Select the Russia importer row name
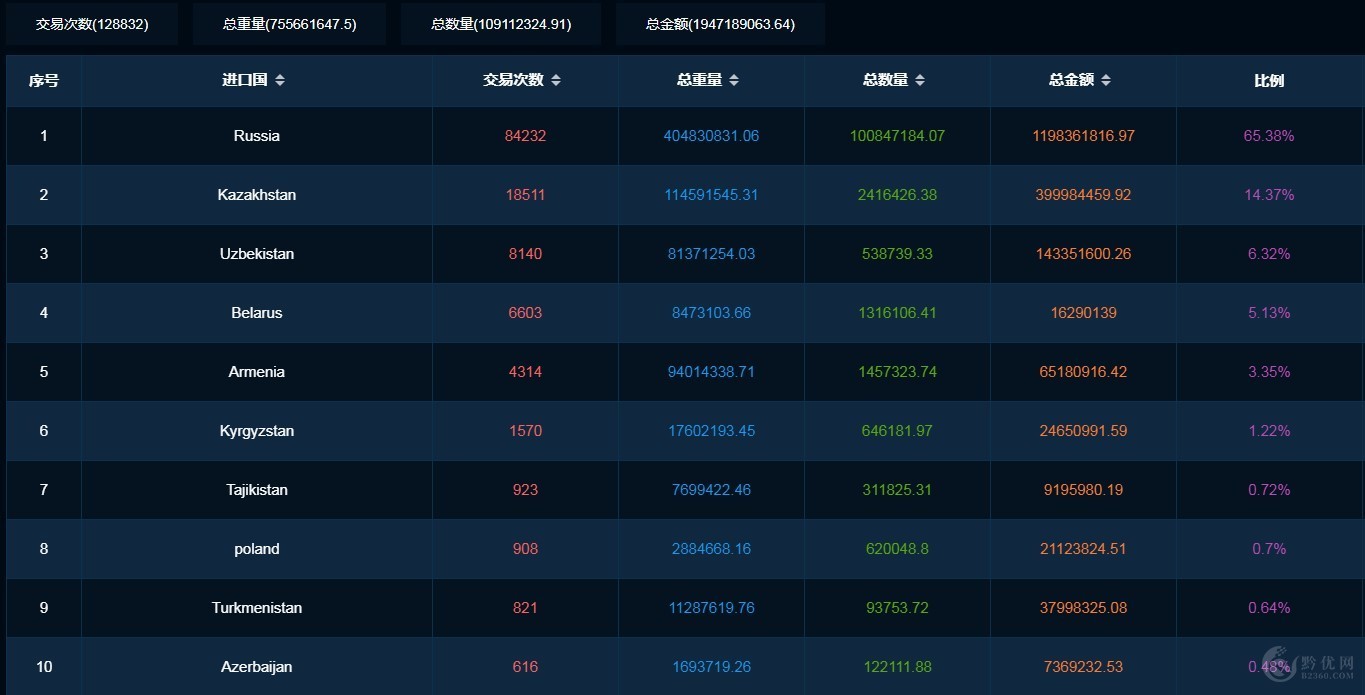Viewport: 1365px width, 695px height. coord(257,136)
